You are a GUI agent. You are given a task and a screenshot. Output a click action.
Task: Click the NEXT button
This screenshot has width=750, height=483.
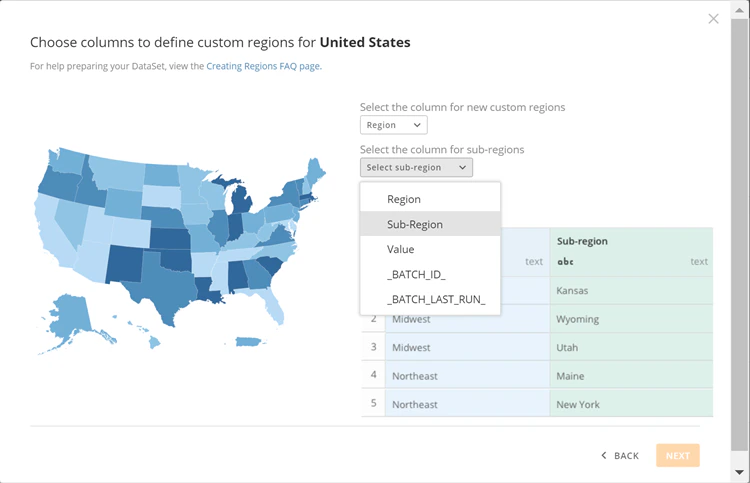tap(678, 455)
